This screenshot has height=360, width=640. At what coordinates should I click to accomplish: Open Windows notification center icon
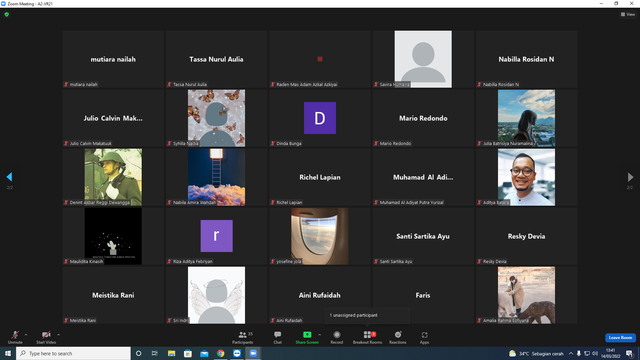(629, 353)
